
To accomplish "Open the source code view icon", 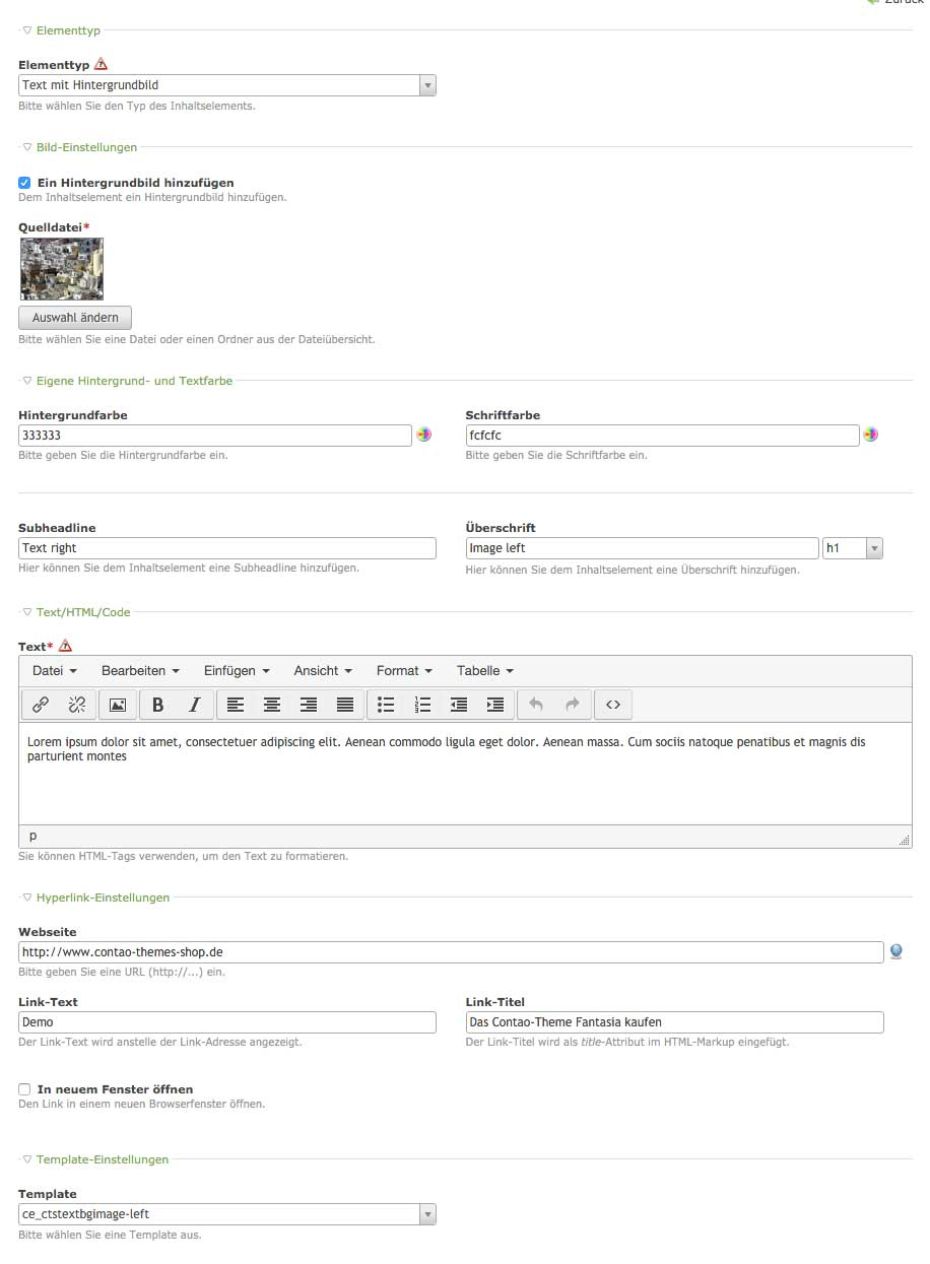I will (x=614, y=705).
